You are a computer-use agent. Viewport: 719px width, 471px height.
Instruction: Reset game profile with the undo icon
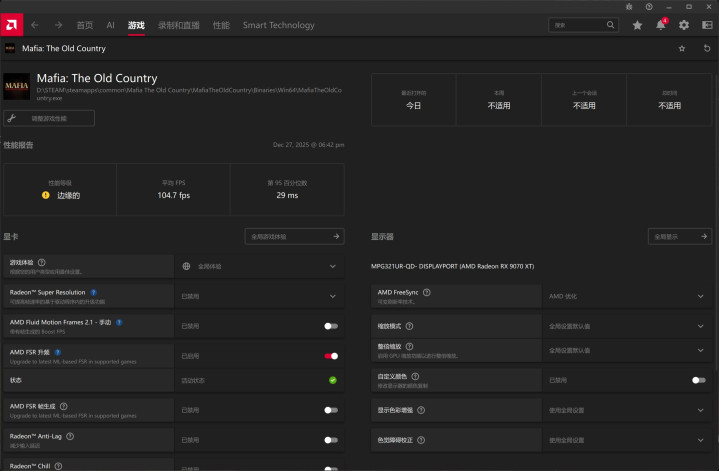point(706,48)
